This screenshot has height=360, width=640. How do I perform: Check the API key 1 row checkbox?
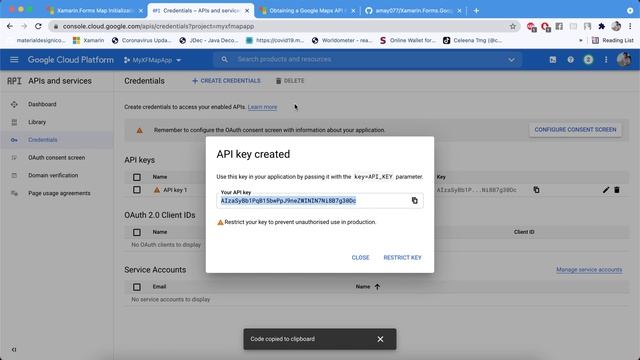137,190
